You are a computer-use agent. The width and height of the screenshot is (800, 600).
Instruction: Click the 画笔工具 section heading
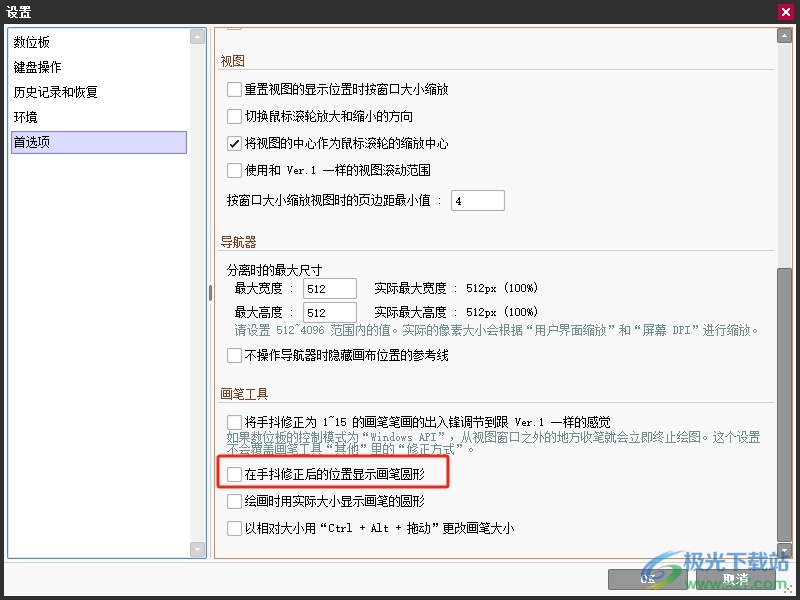(244, 394)
